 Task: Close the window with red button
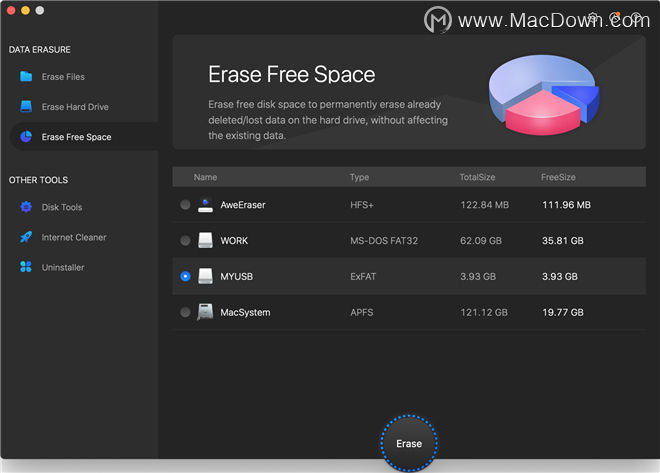(x=11, y=10)
